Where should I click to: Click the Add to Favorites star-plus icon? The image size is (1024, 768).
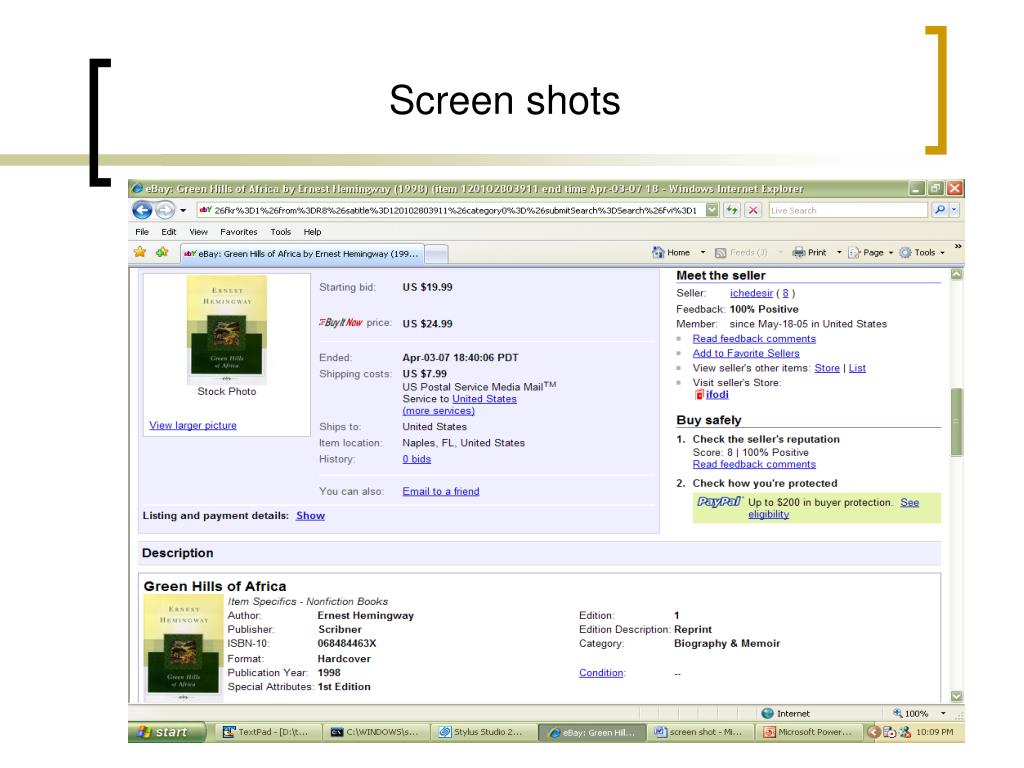[162, 252]
